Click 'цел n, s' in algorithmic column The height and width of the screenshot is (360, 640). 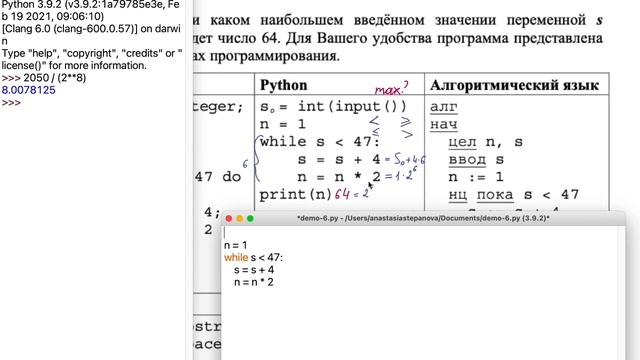point(485,142)
